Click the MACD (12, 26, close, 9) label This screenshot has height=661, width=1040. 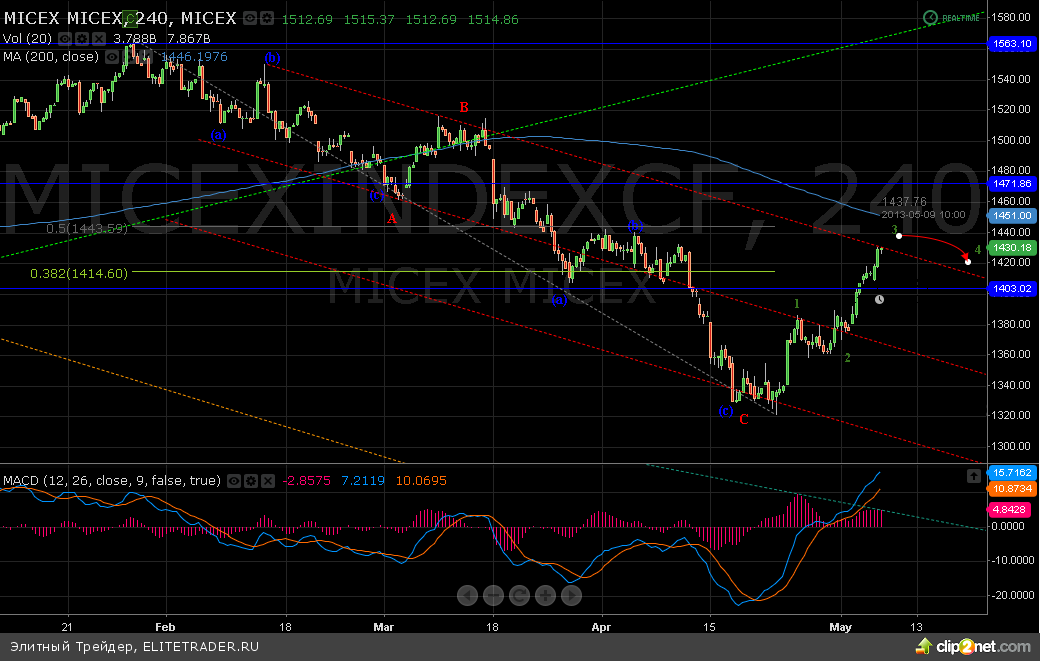[x=111, y=481]
